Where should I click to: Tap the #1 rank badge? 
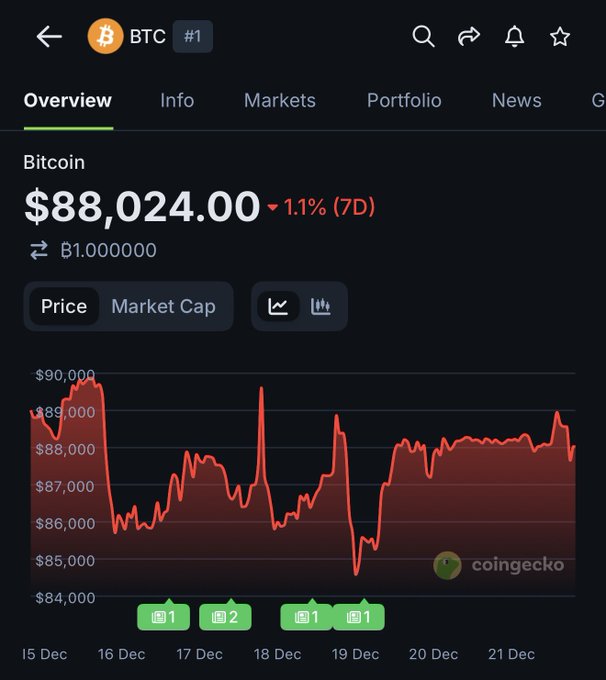[192, 37]
